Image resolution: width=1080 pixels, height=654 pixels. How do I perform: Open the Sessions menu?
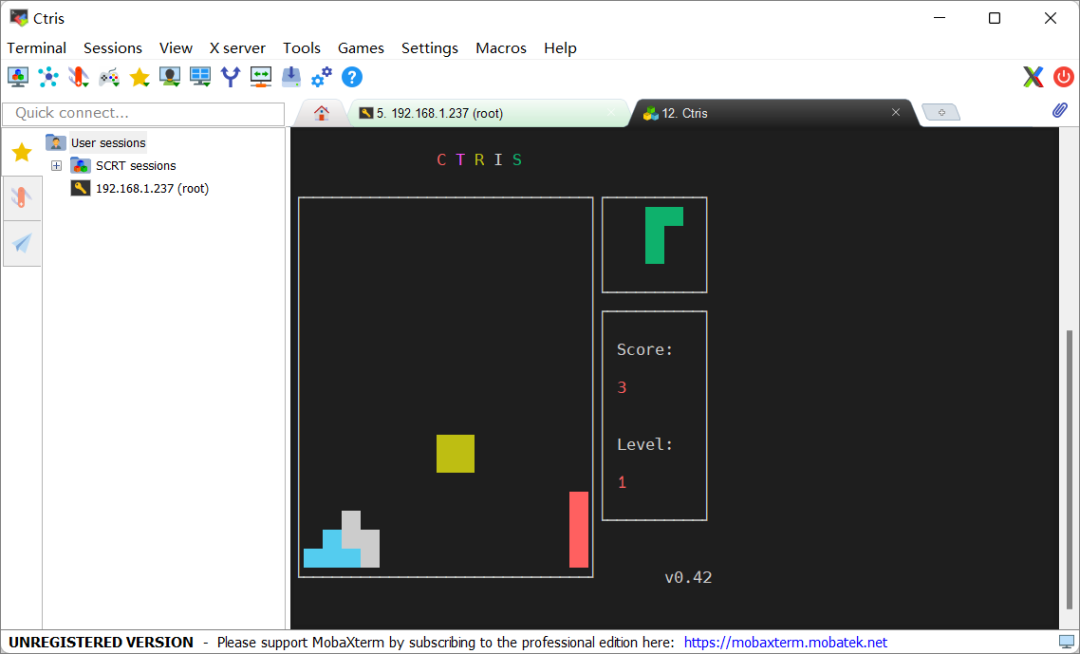click(x=113, y=48)
